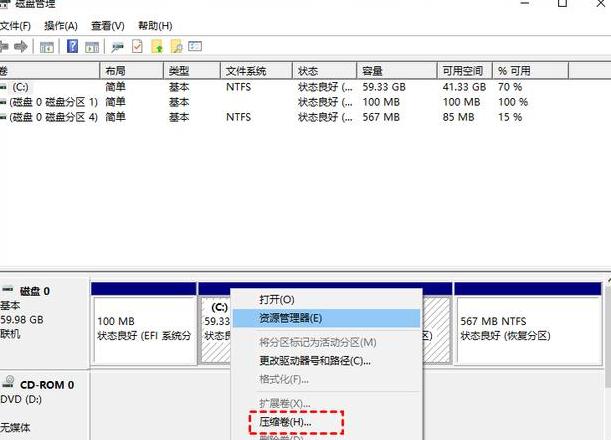Sort by the 布局 column header

(x=132, y=71)
